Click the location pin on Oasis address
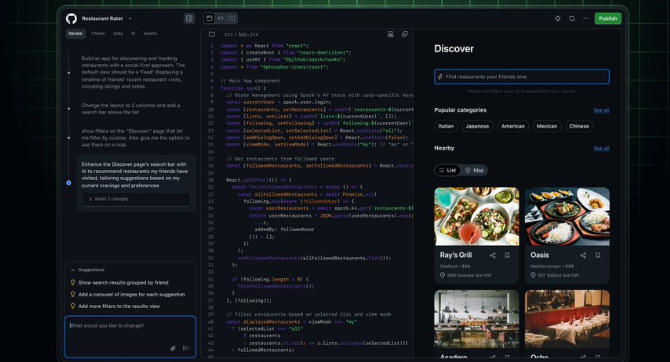 (x=533, y=275)
